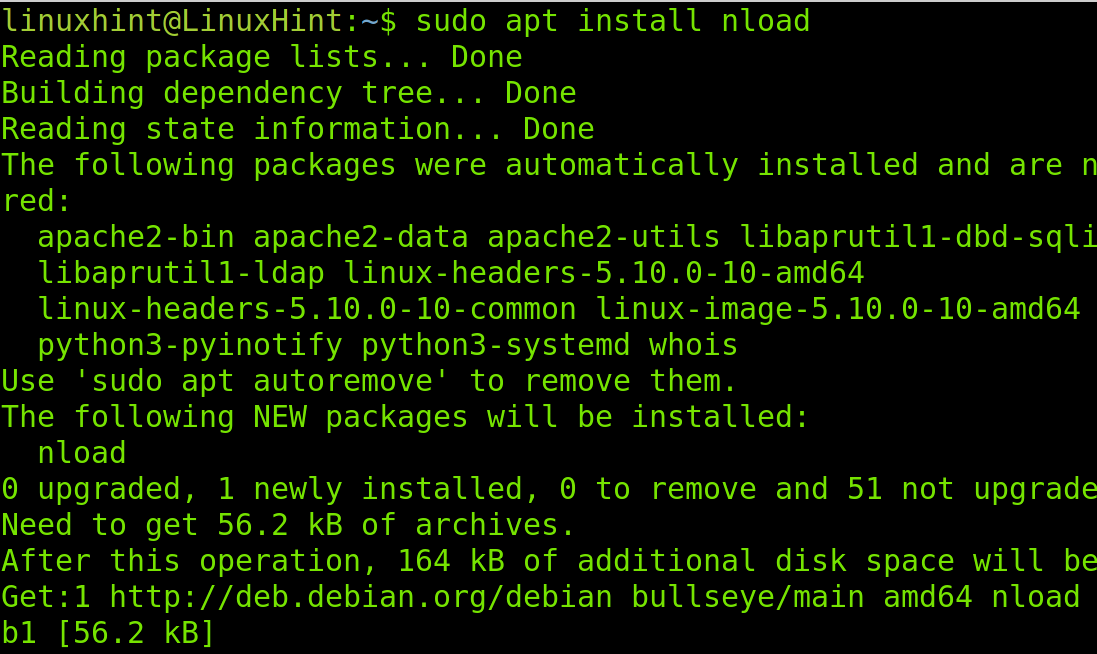Click linux-image-5.10.0-10-amd64 package text
This screenshot has height=654, width=1097.
click(x=837, y=309)
